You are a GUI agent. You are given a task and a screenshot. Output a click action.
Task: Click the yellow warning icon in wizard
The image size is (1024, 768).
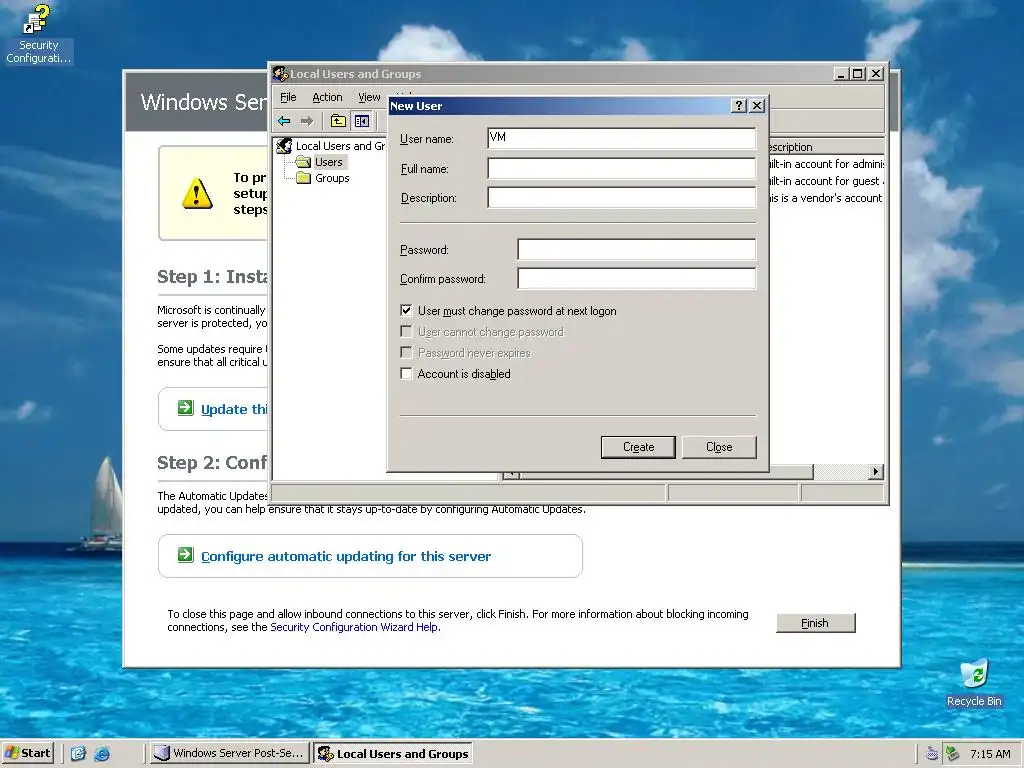coord(197,194)
